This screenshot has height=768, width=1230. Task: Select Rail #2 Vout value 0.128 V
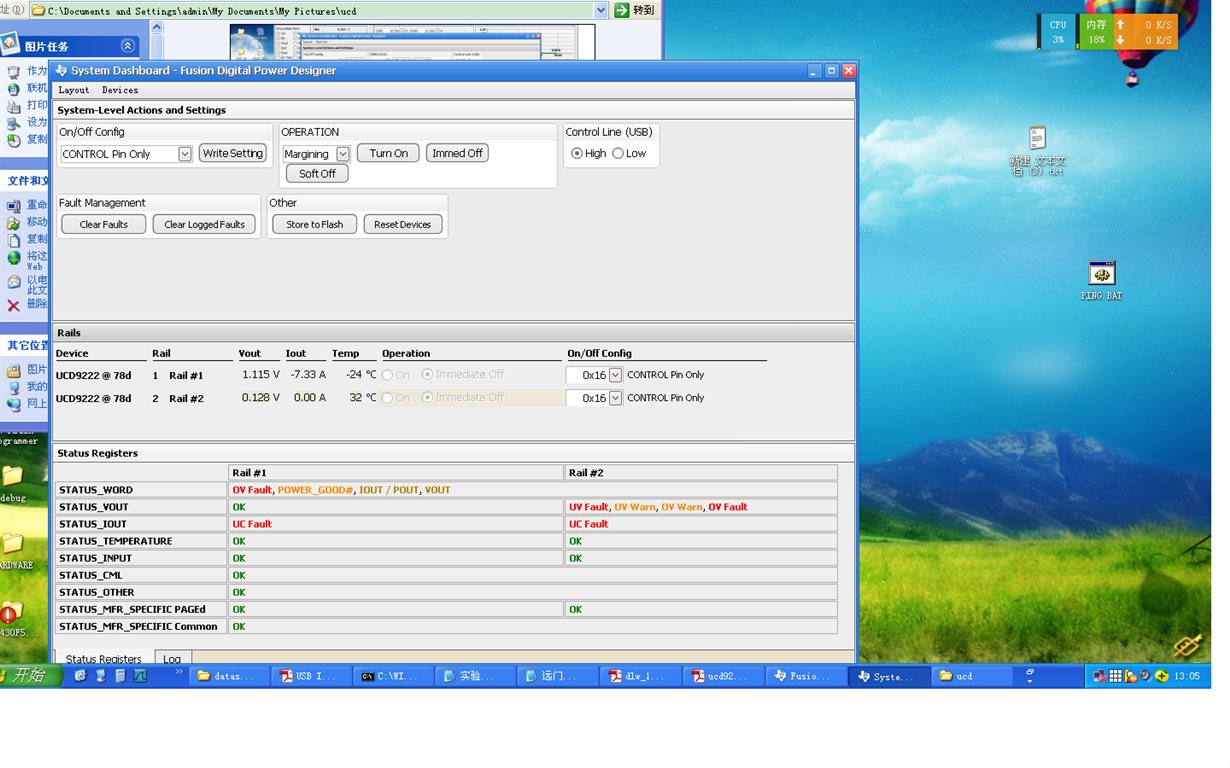[261, 398]
